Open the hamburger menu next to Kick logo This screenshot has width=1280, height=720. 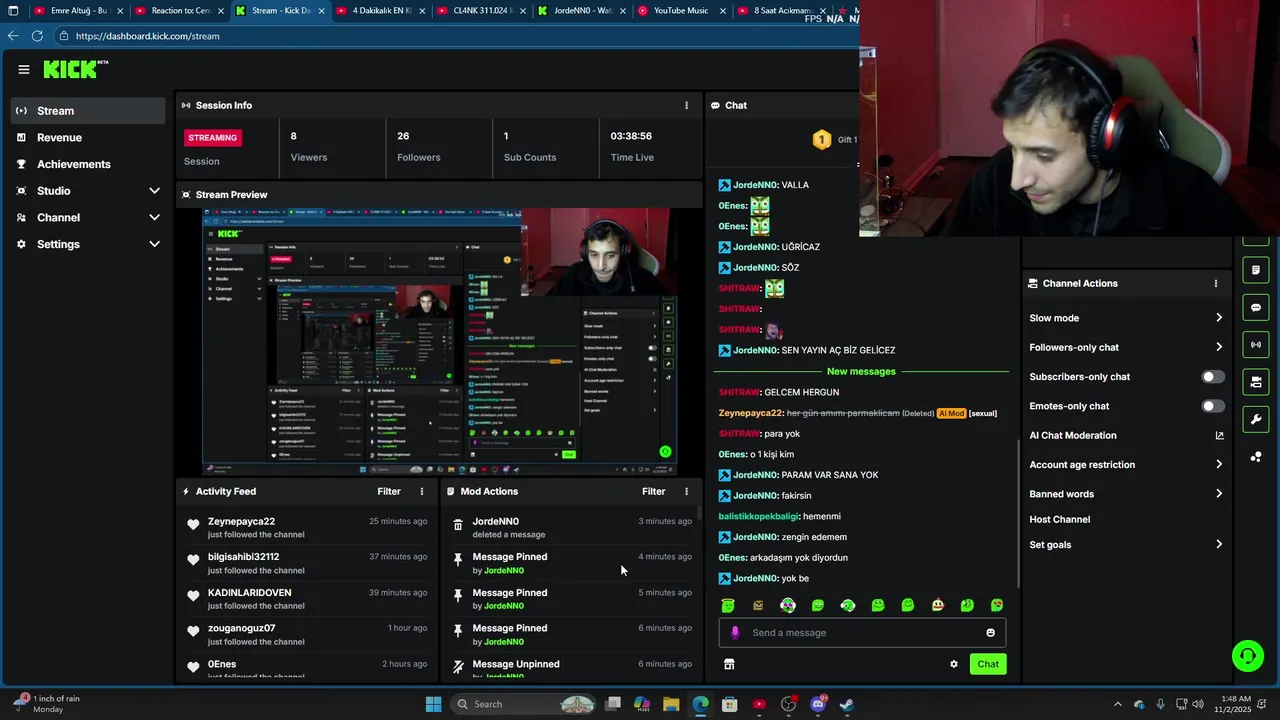click(23, 69)
